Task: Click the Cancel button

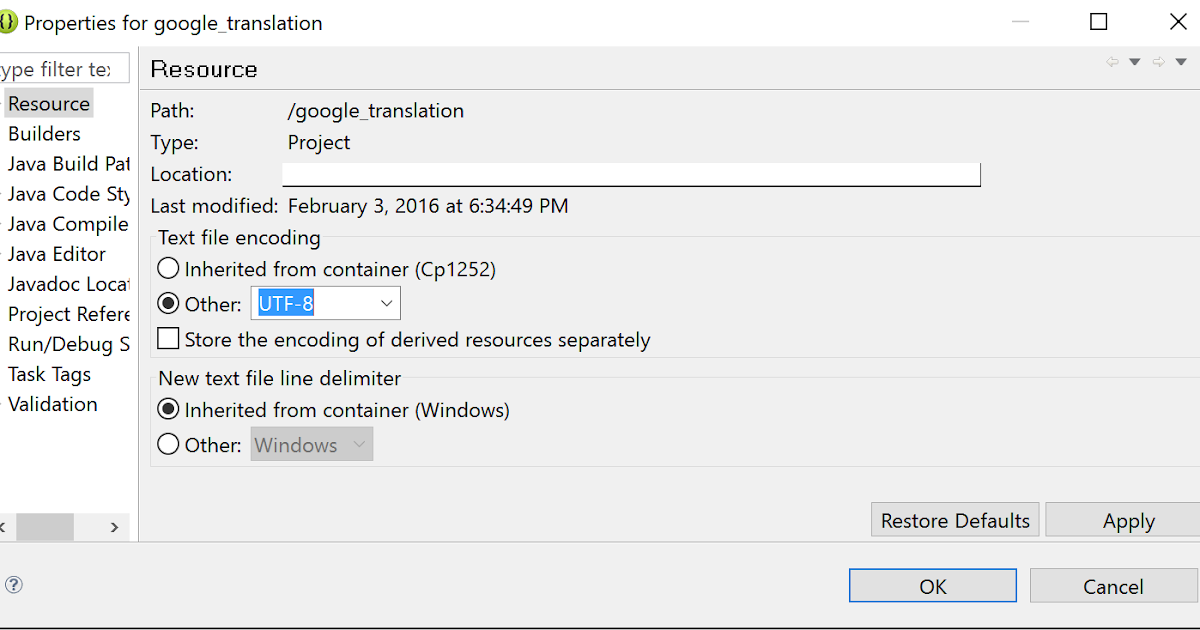Action: pyautogui.click(x=1113, y=586)
